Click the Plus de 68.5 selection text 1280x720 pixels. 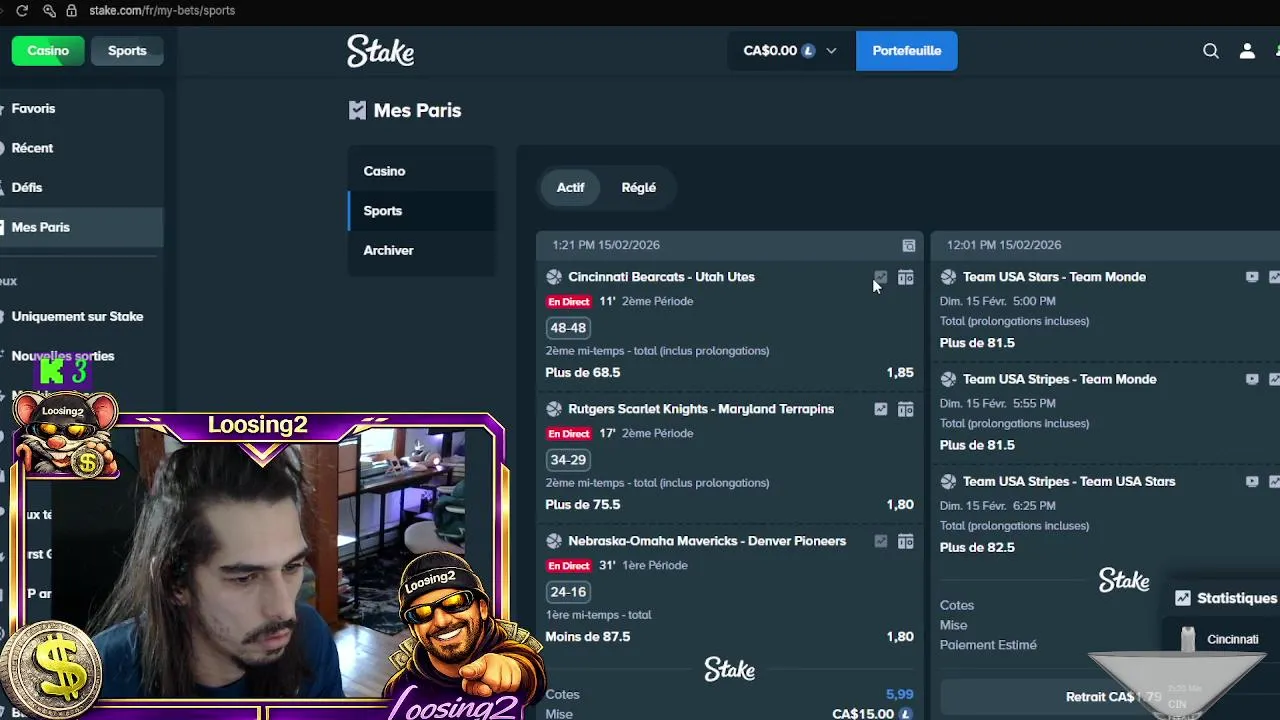[583, 372]
